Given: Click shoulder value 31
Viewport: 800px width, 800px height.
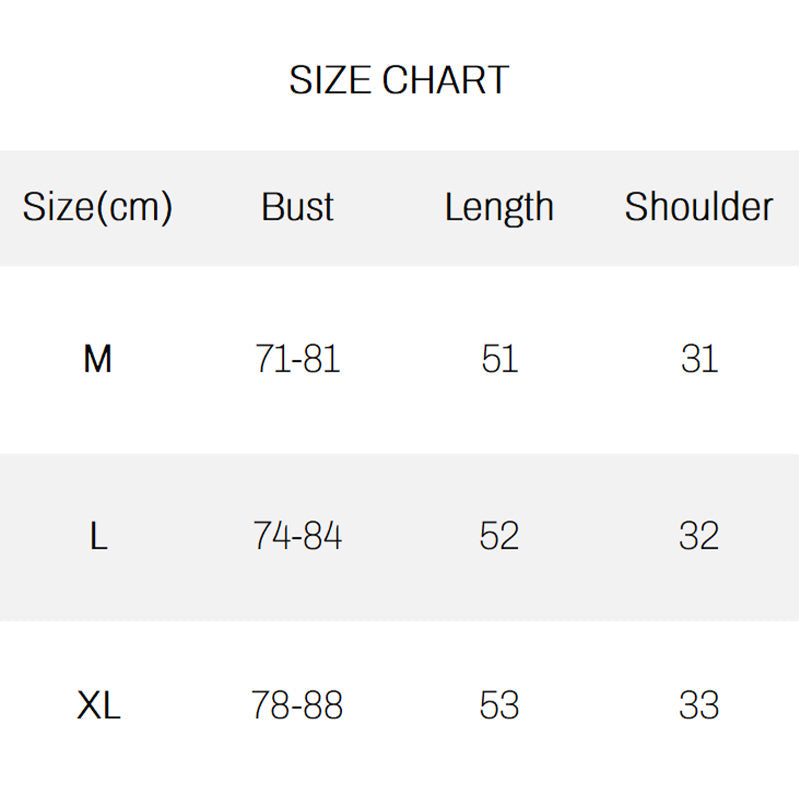Looking at the screenshot, I should click(x=699, y=357).
